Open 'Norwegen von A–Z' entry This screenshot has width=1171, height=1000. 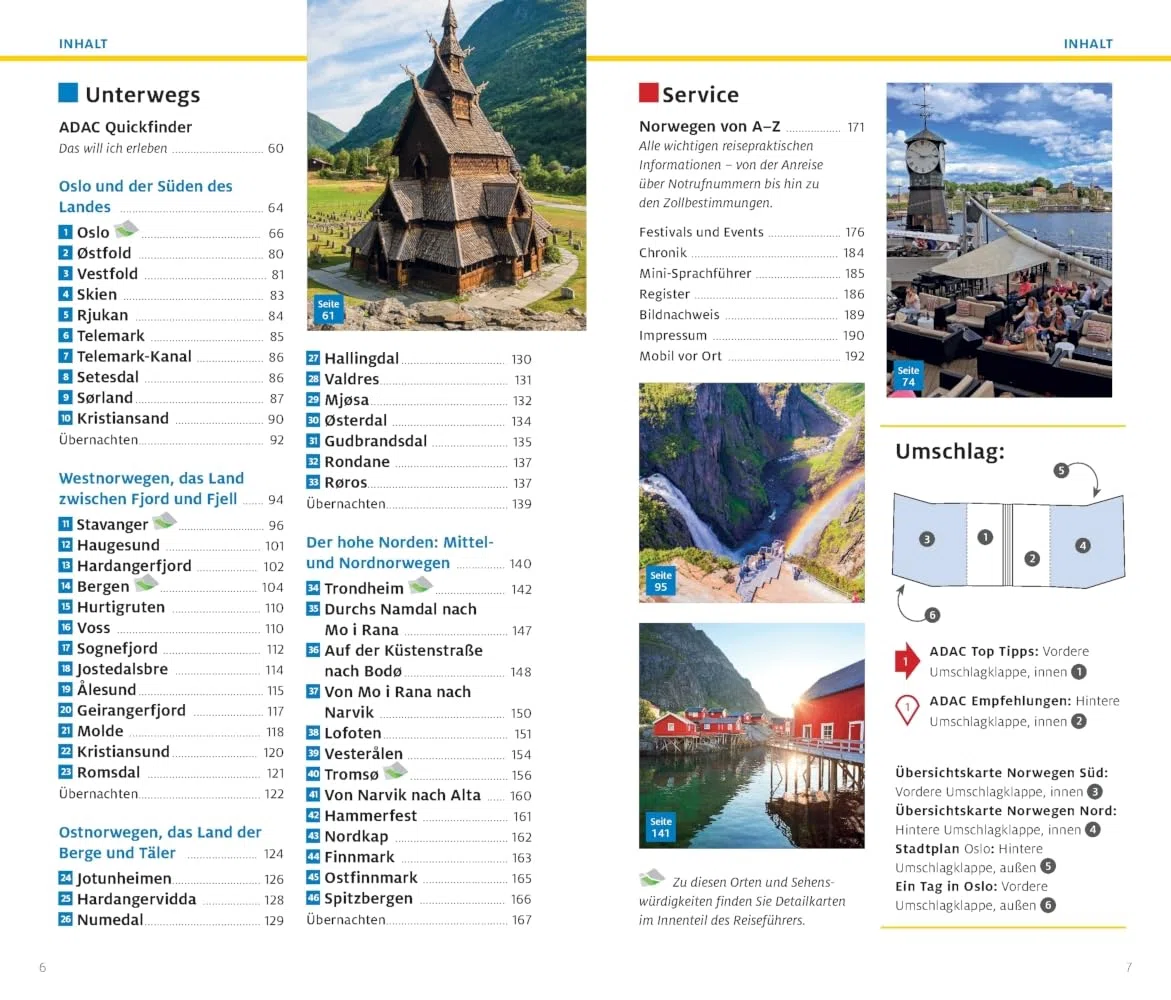(752, 127)
